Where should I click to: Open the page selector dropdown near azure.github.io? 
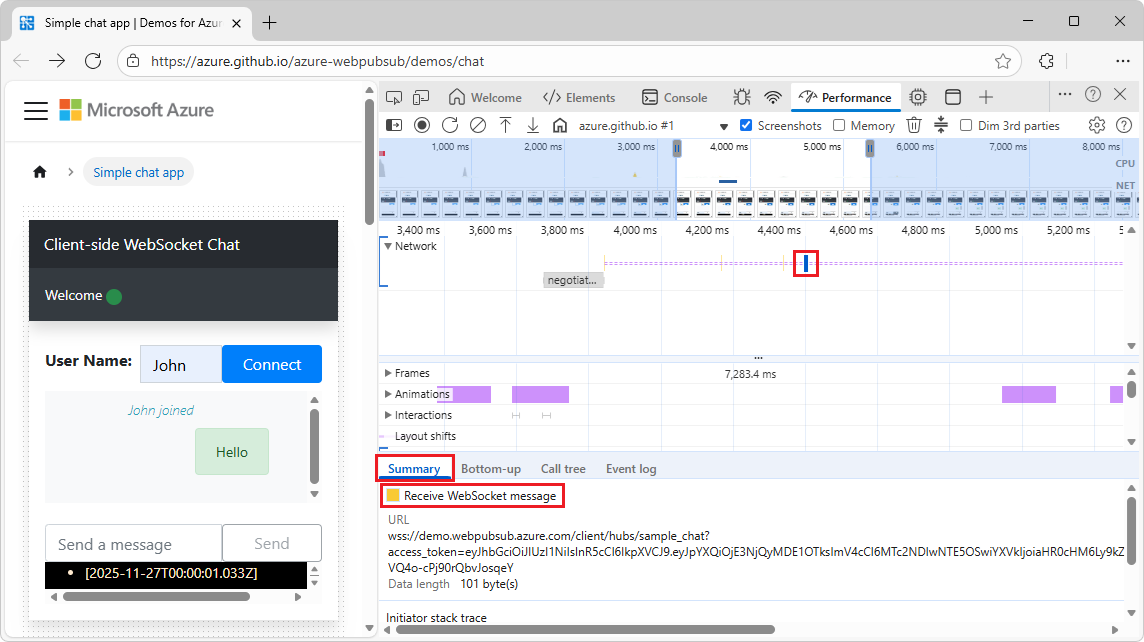coord(723,125)
